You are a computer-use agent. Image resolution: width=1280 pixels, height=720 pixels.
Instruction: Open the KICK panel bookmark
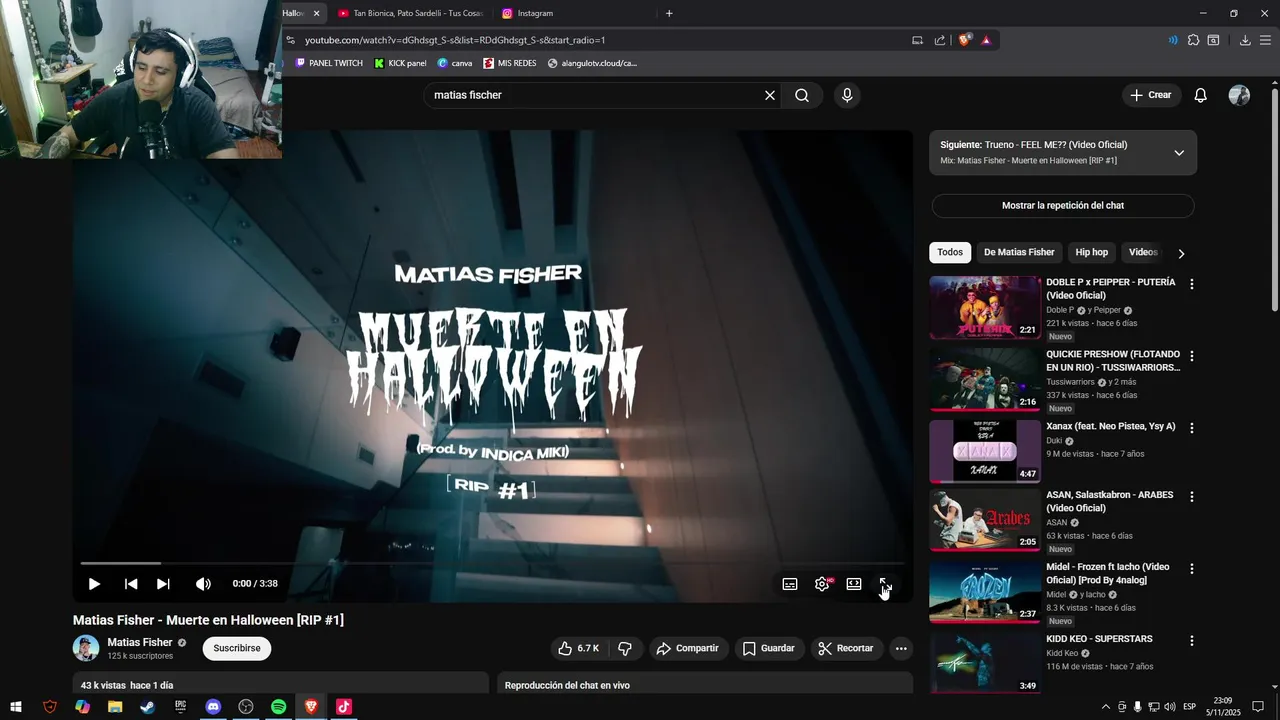[x=400, y=63]
